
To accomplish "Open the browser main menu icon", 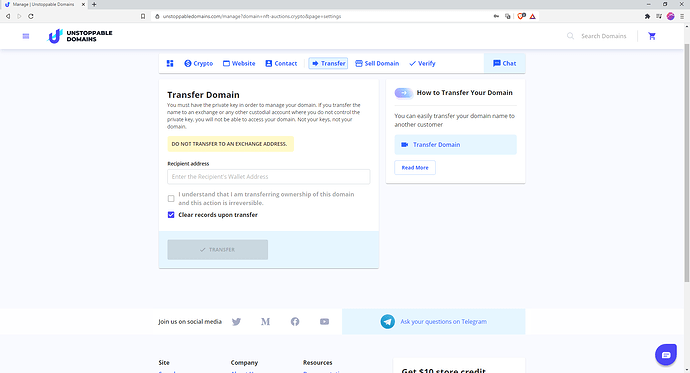I will (682, 16).
